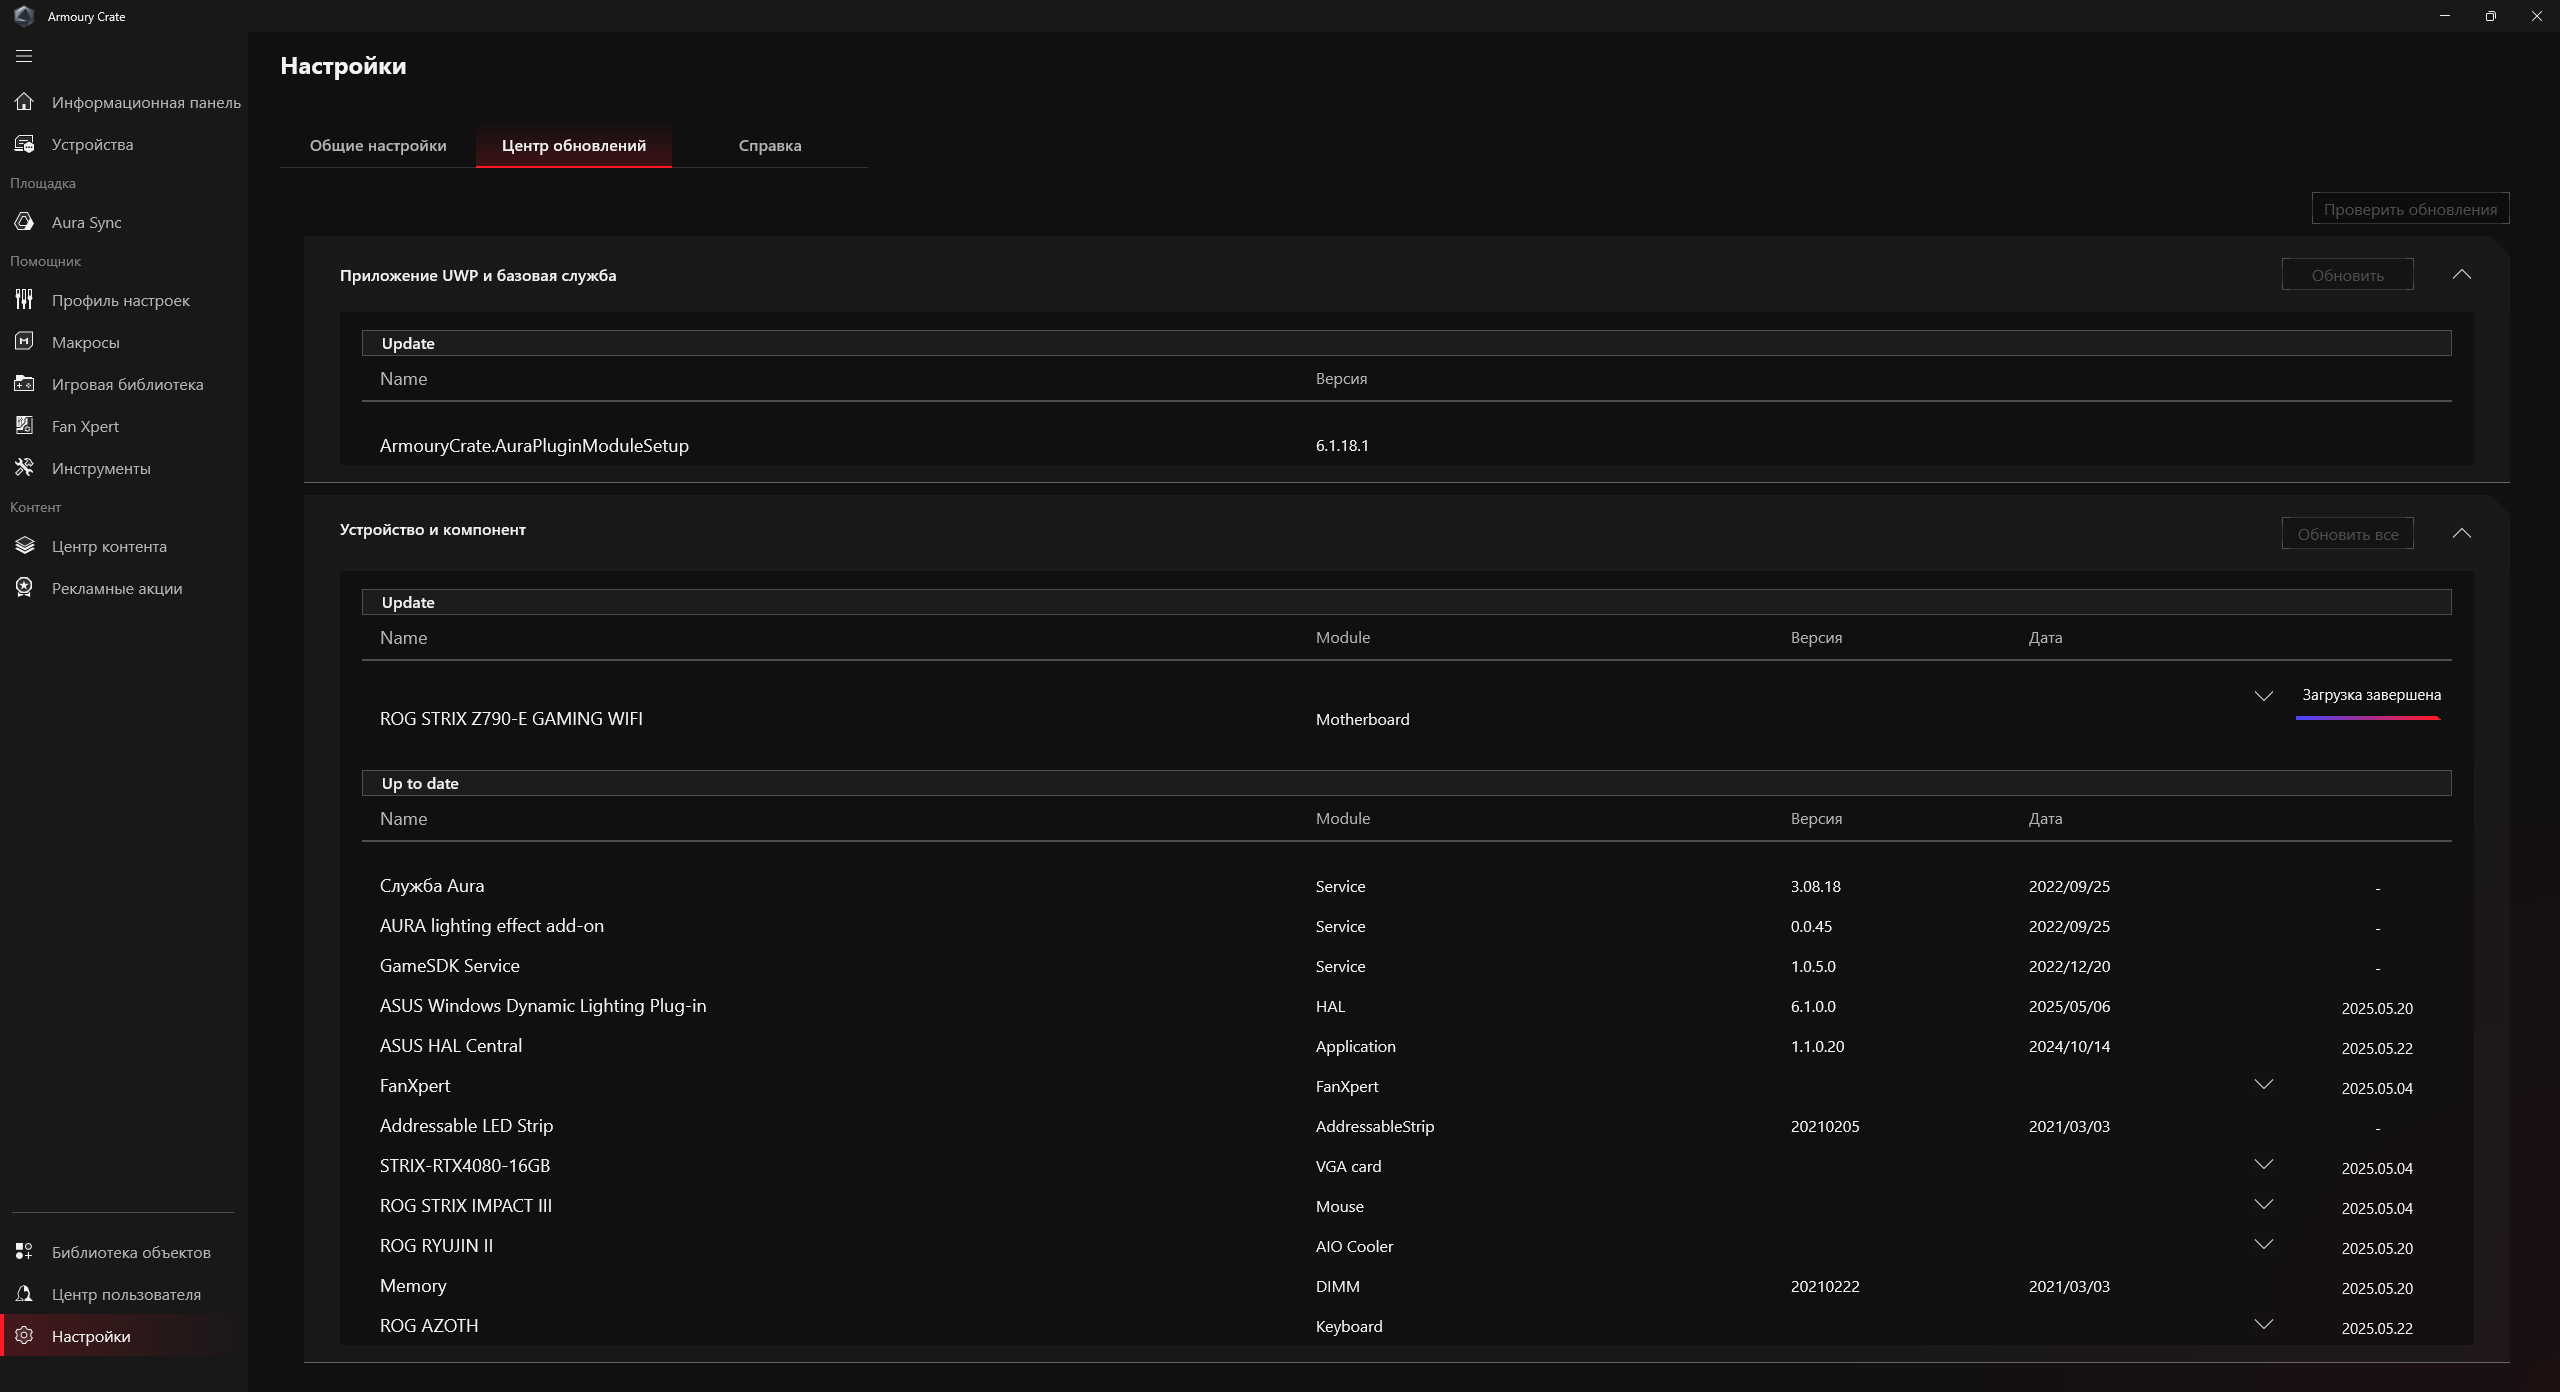Click ASUS Windows Dynamic Lighting Plug-in row
Viewport: 2560px width, 1392px height.
pos(1406,1006)
